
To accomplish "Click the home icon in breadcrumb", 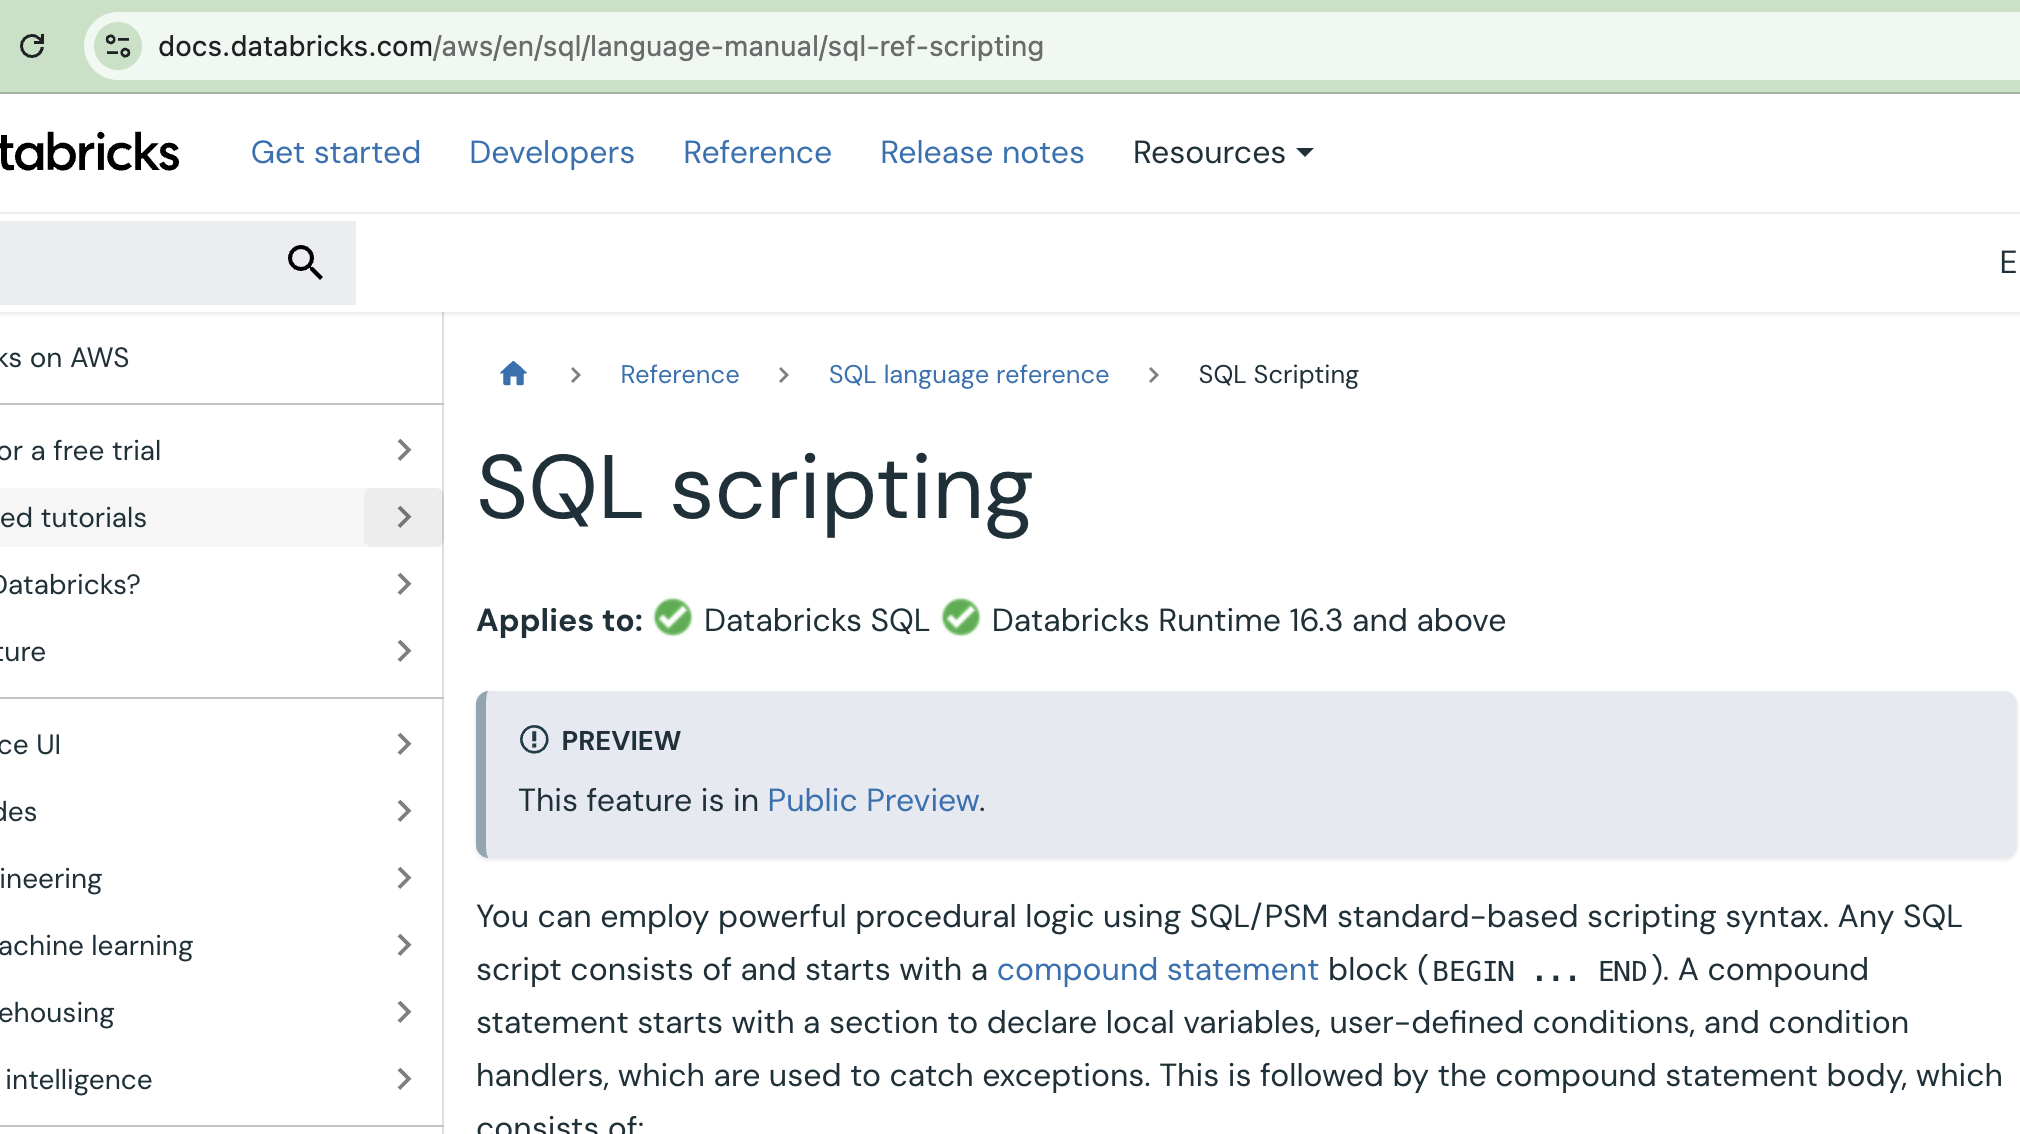I will 513,373.
